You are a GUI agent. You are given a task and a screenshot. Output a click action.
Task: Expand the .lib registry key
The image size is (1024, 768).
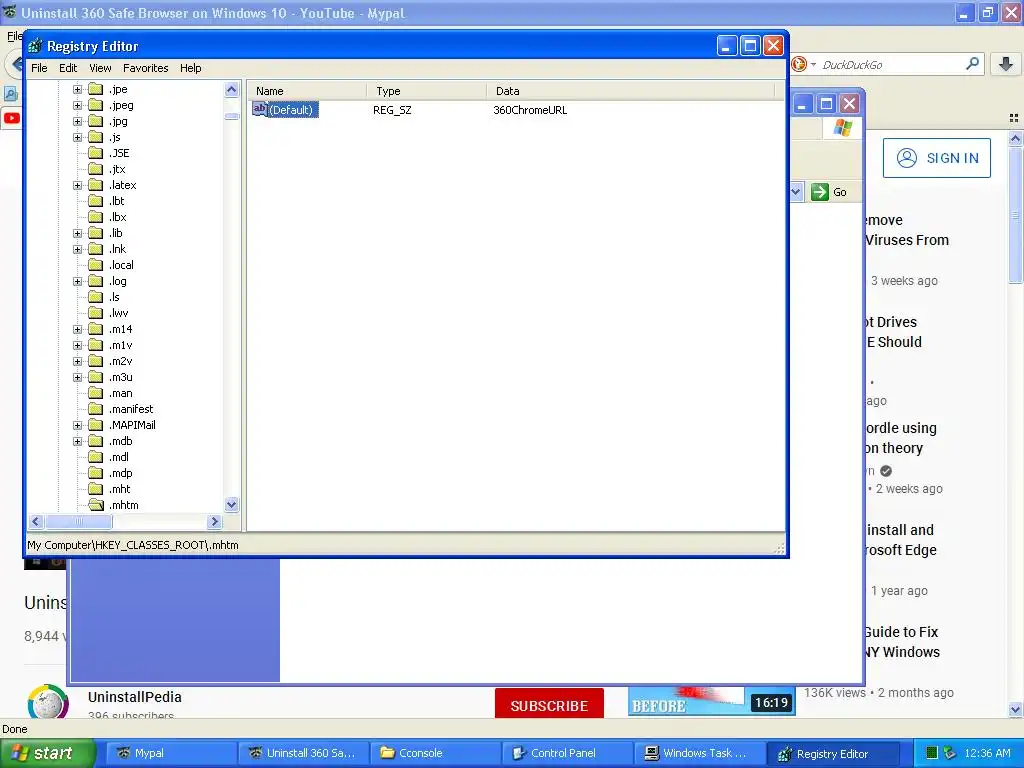click(77, 233)
